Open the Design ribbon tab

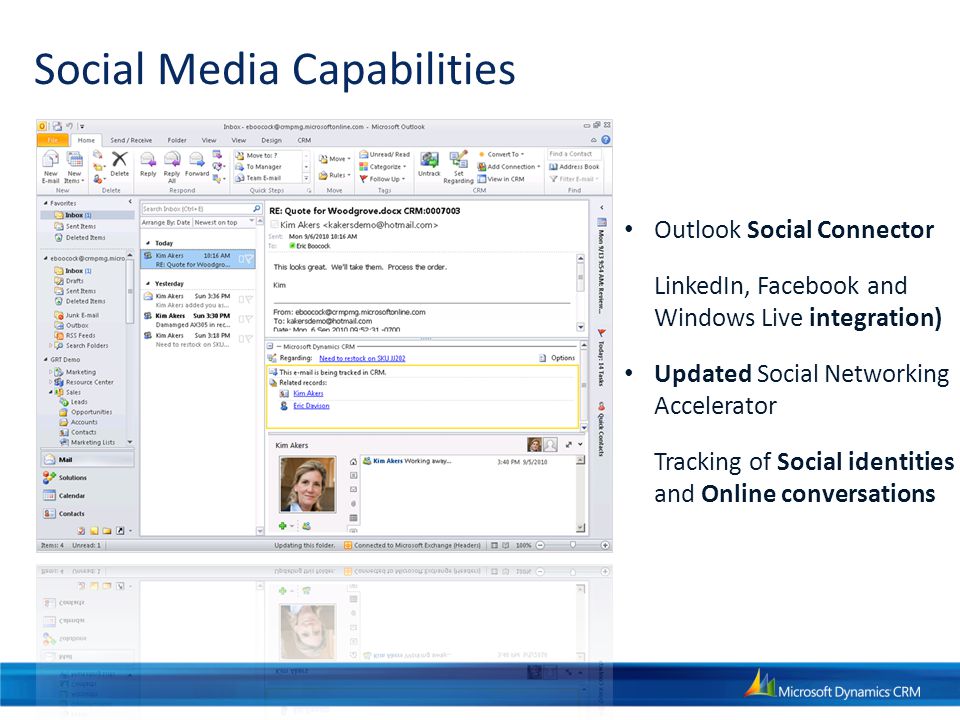pos(271,140)
